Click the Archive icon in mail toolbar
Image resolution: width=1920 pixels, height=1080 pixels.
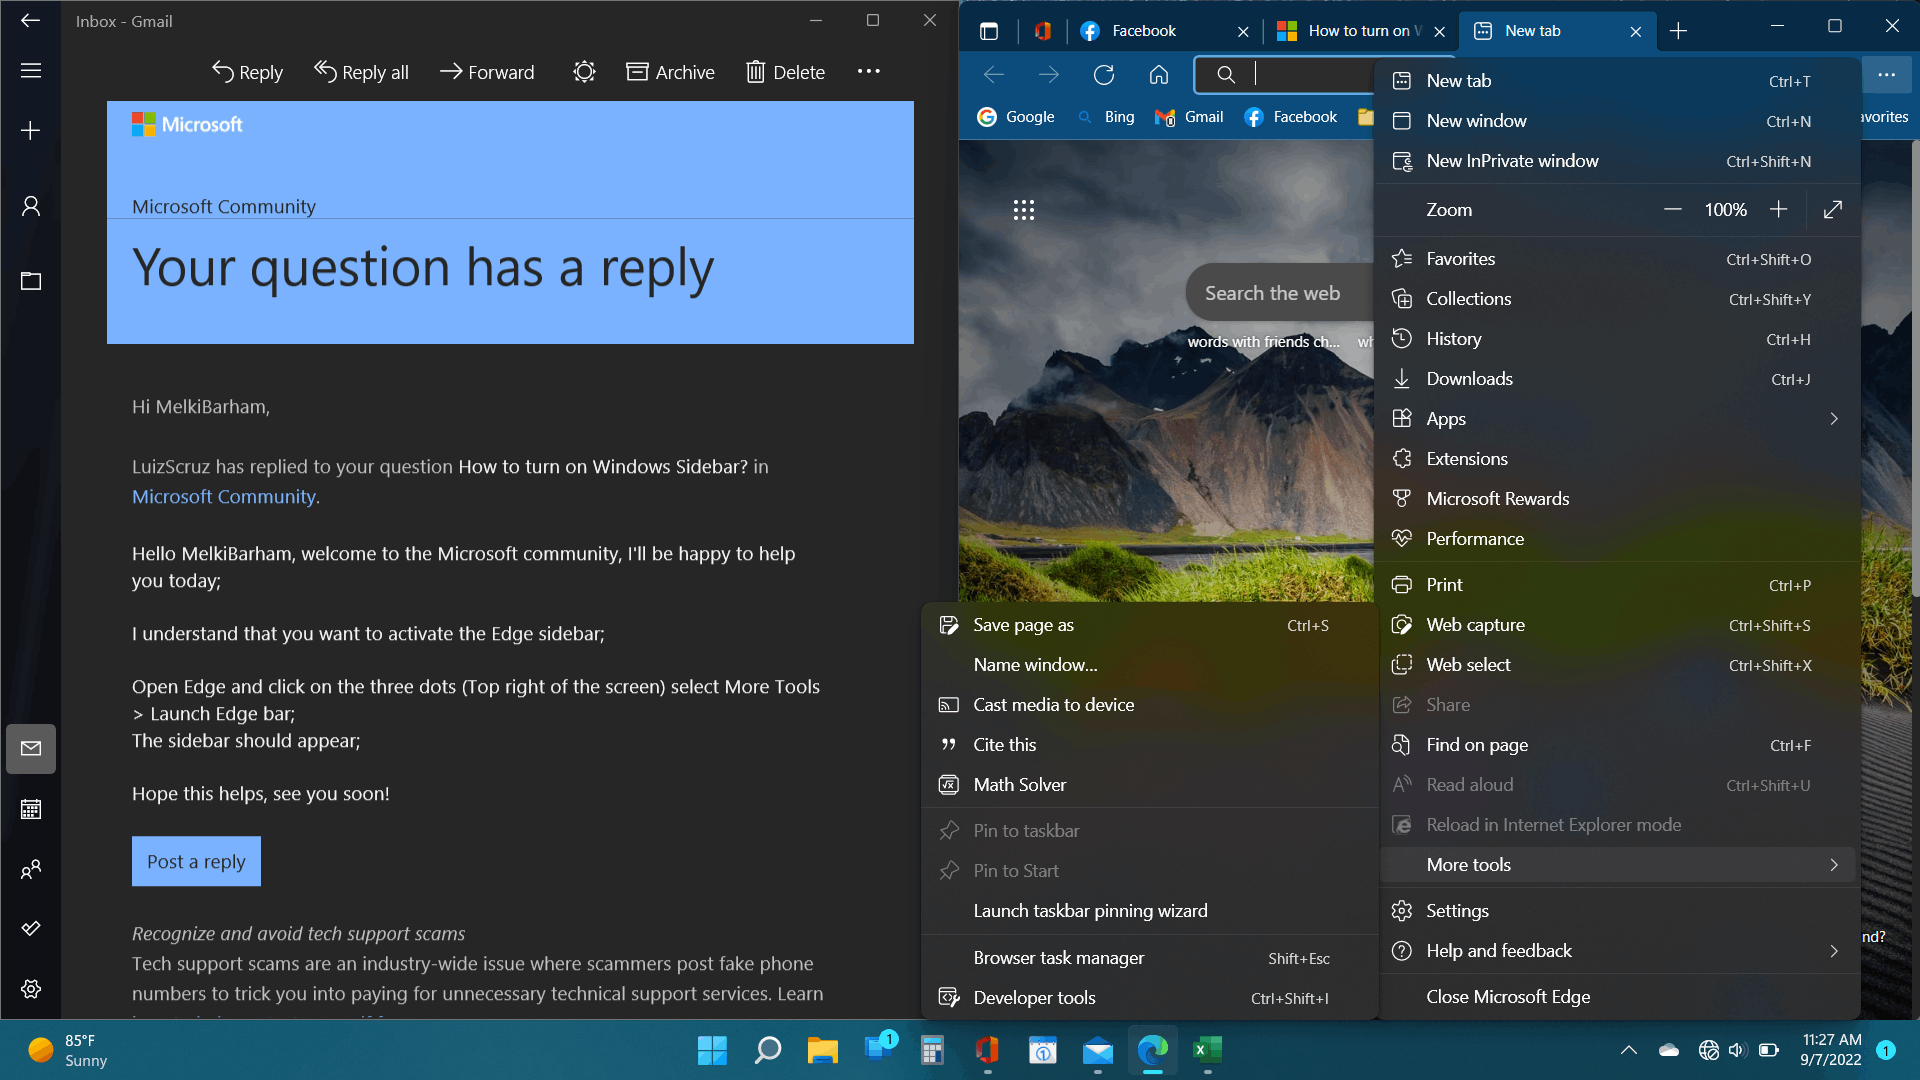coord(637,72)
